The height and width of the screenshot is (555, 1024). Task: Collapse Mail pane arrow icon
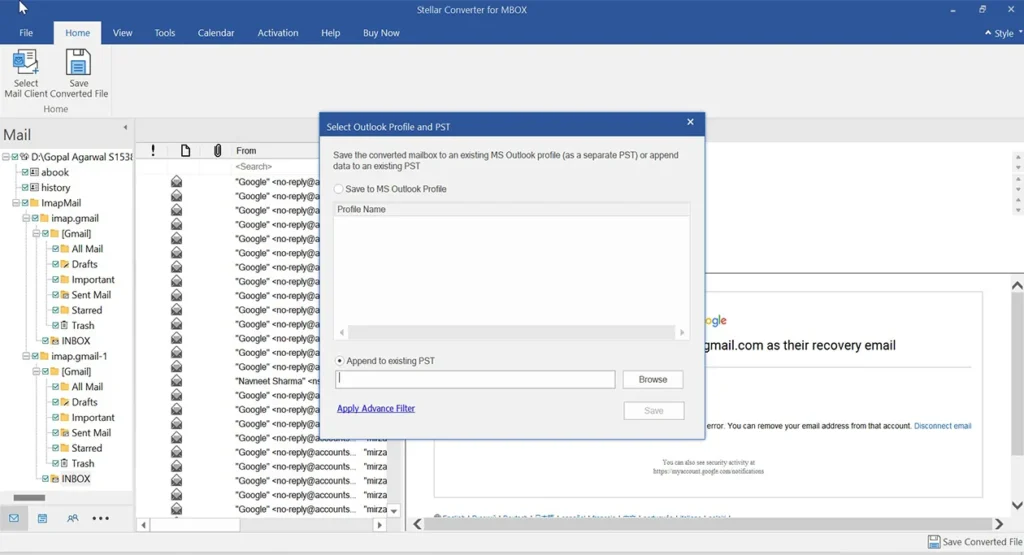point(125,127)
